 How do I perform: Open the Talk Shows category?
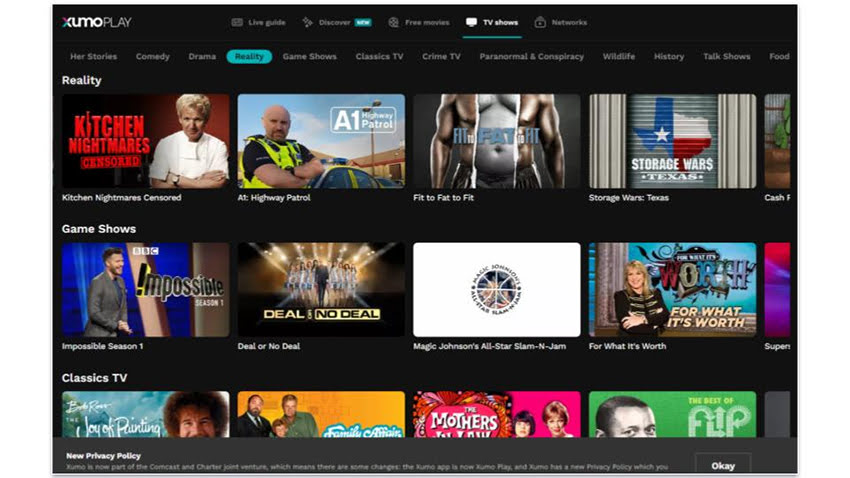click(x=726, y=56)
